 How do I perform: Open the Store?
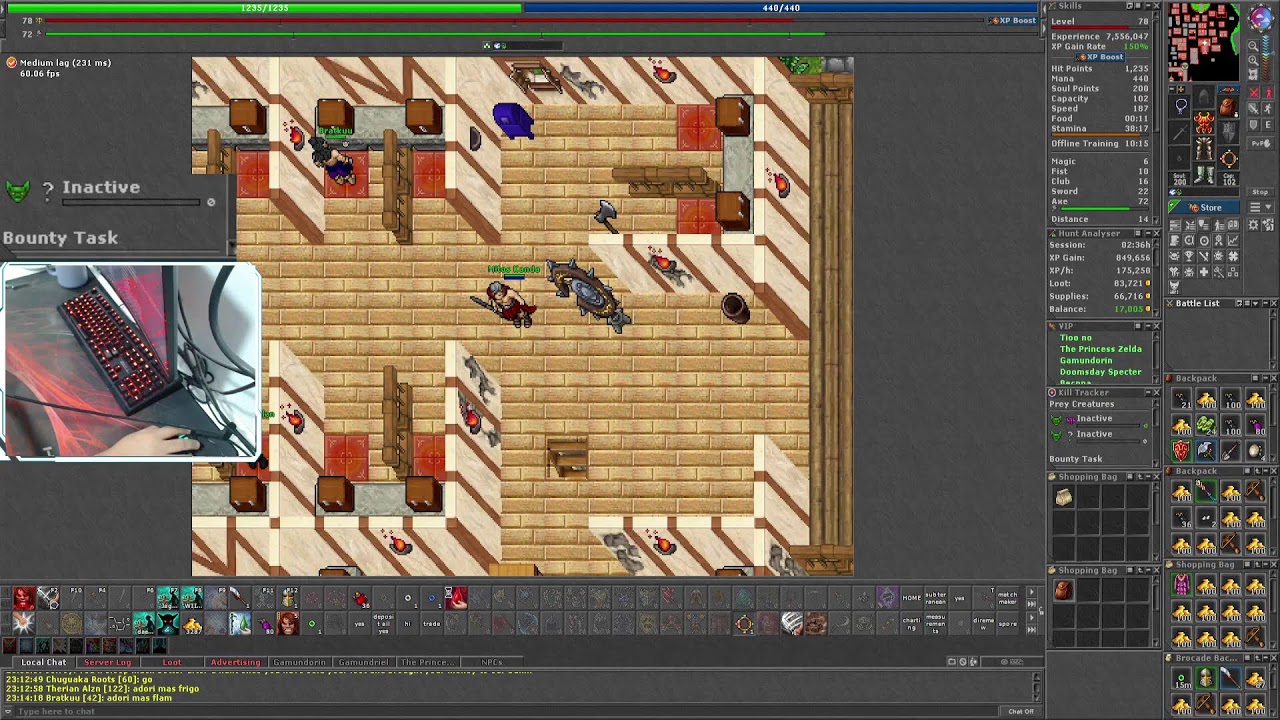click(x=1204, y=207)
